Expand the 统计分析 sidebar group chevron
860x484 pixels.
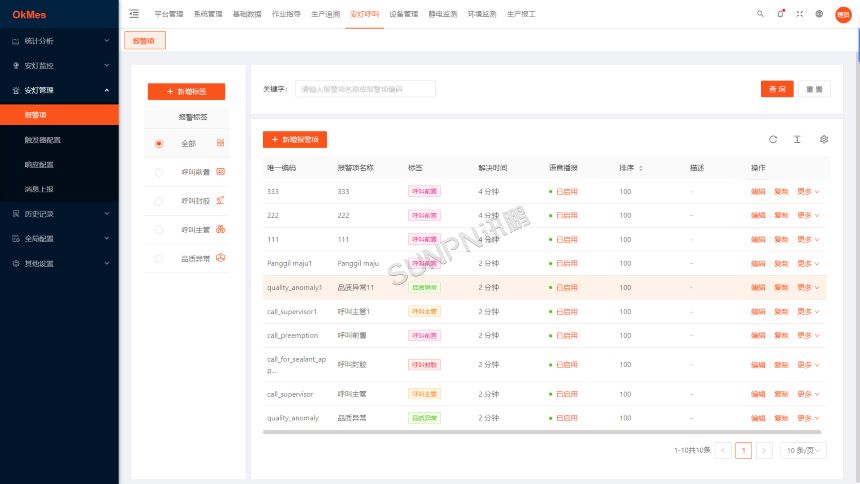click(x=106, y=41)
